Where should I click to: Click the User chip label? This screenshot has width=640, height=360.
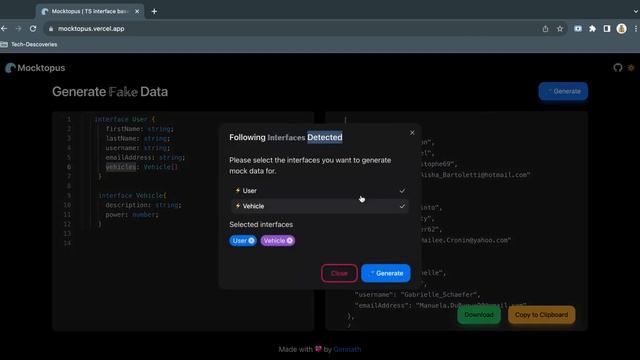tap(240, 241)
